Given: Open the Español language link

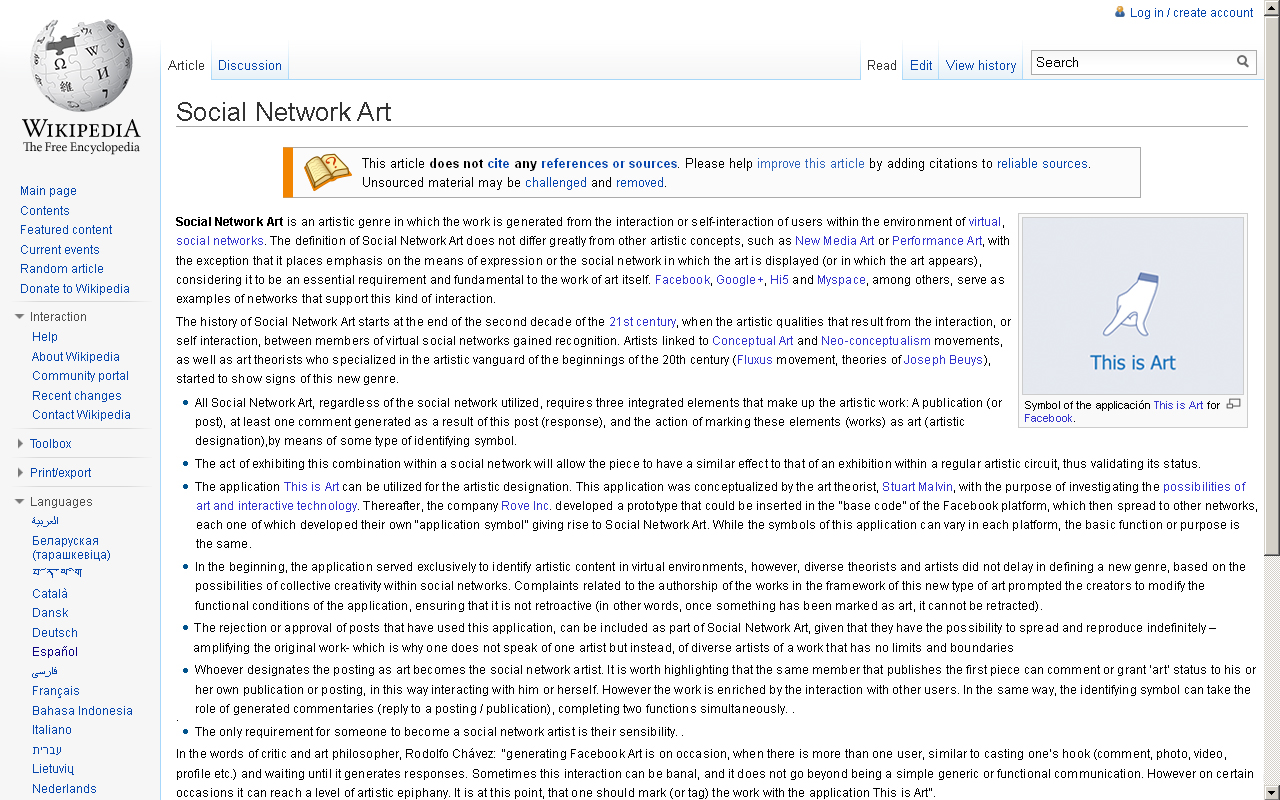Looking at the screenshot, I should [54, 651].
